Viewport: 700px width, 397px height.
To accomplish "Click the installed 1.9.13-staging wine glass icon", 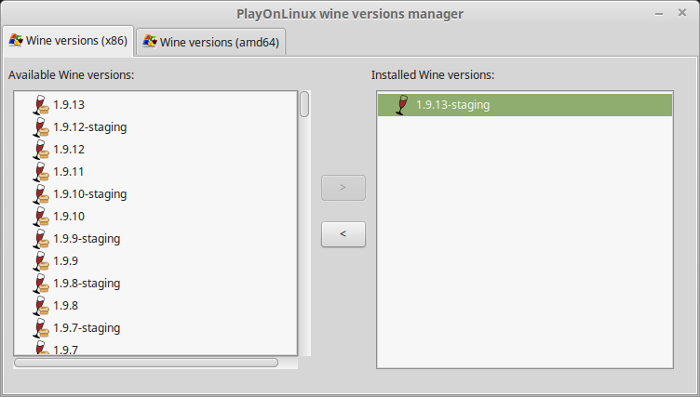I will pyautogui.click(x=402, y=105).
